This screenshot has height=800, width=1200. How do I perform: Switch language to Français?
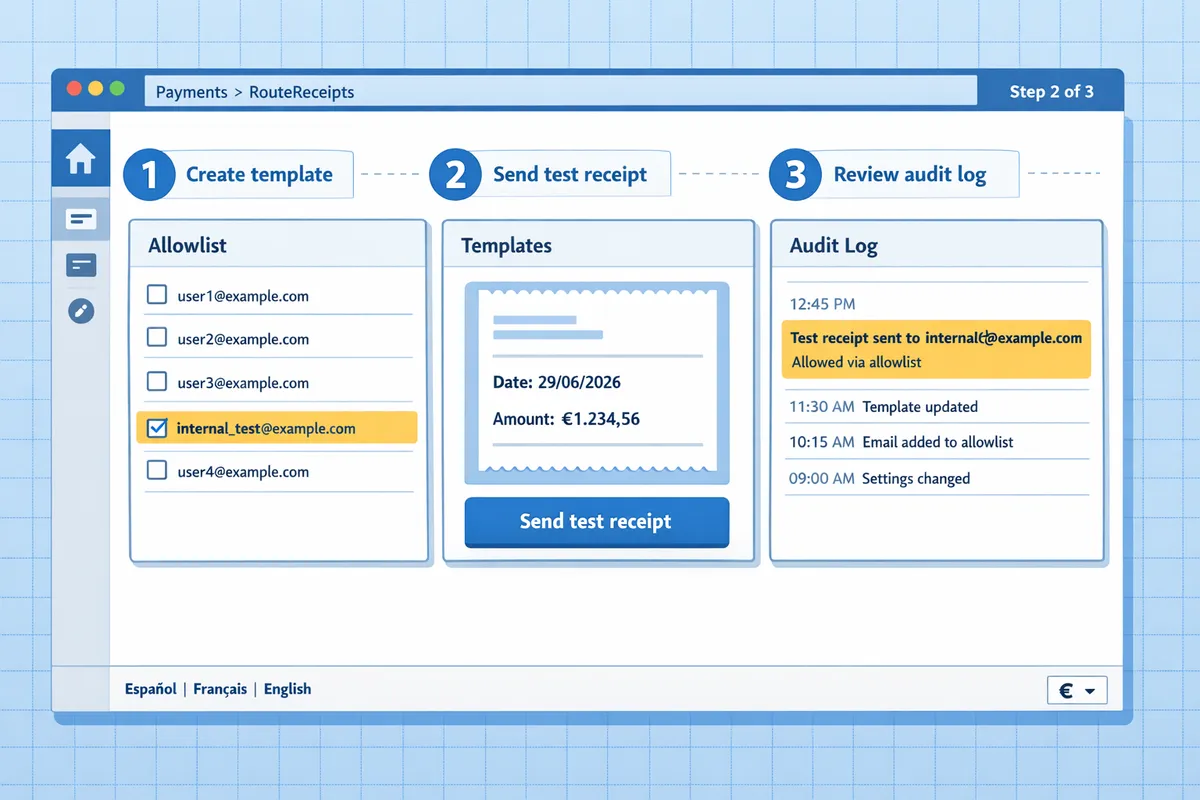222,689
